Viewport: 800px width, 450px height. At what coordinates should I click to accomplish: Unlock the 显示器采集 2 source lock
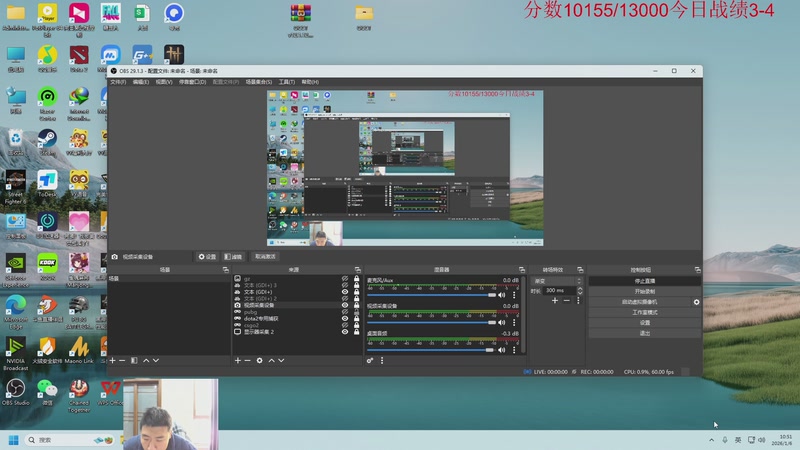[357, 332]
